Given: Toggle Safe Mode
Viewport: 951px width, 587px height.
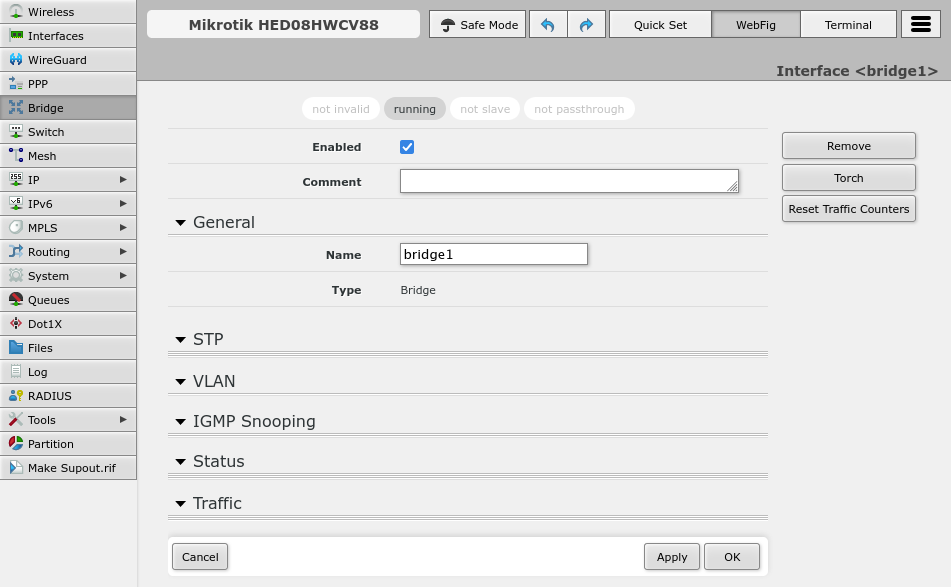Looking at the screenshot, I should coord(478,25).
